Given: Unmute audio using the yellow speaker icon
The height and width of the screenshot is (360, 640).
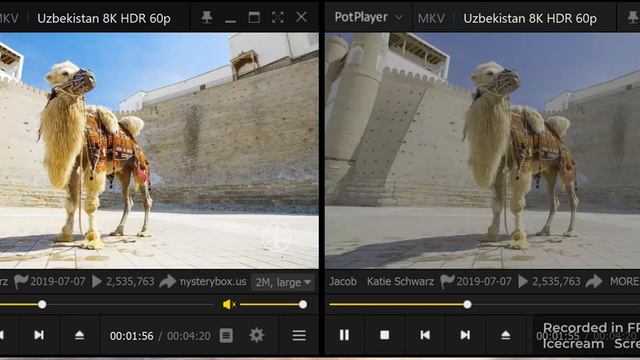Looking at the screenshot, I should pyautogui.click(x=229, y=304).
